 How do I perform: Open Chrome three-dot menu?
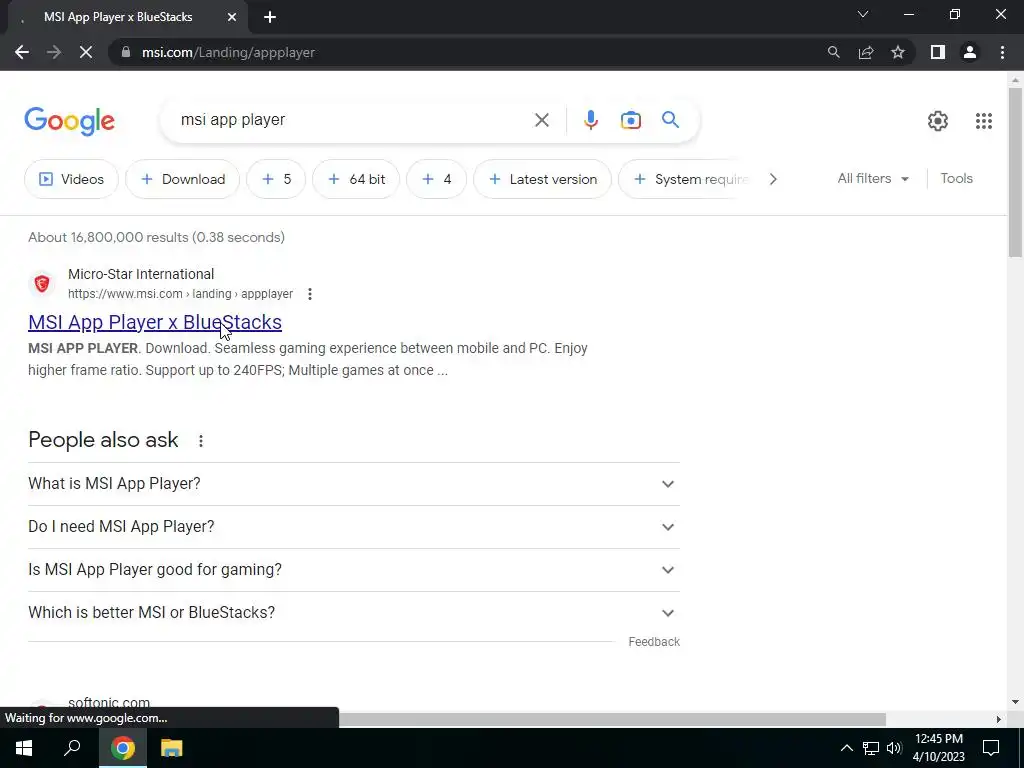point(1002,52)
